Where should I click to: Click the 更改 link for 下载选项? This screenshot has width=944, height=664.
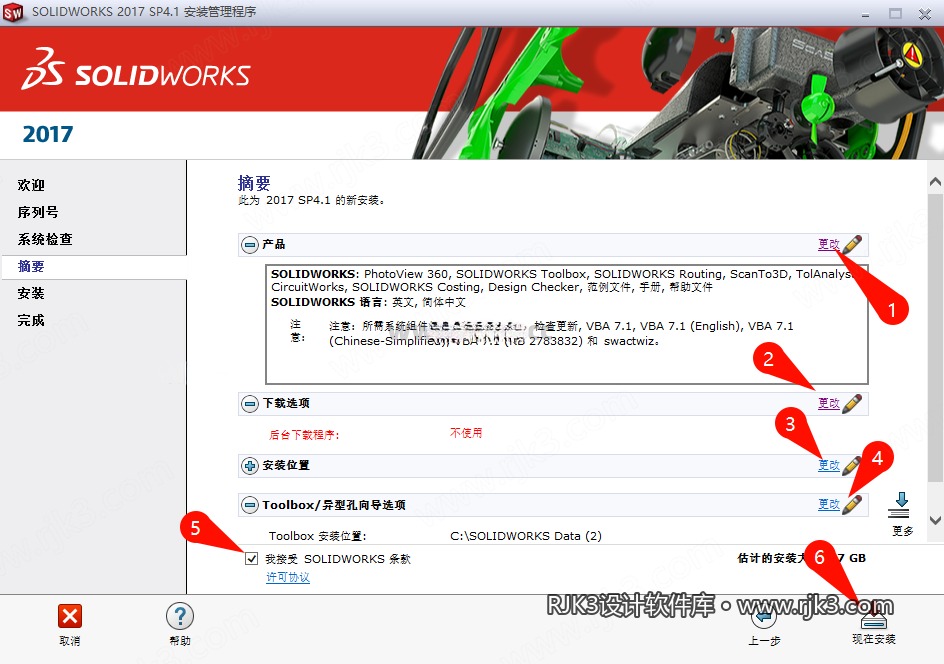click(828, 403)
